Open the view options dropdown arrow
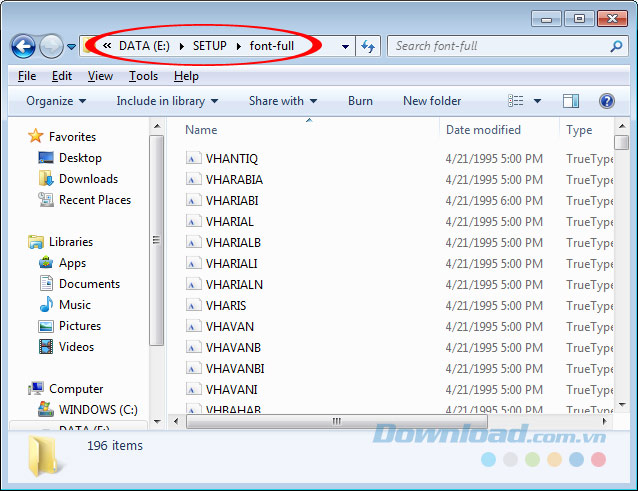The height and width of the screenshot is (491, 638). point(537,101)
